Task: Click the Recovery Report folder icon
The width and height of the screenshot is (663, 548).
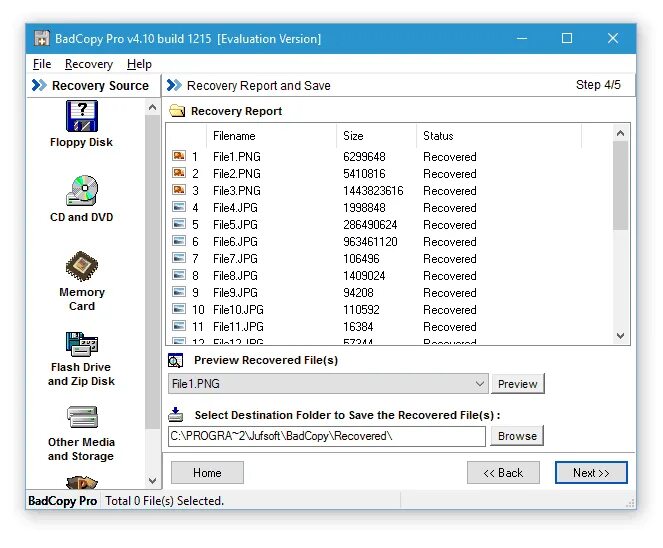Action: point(177,111)
